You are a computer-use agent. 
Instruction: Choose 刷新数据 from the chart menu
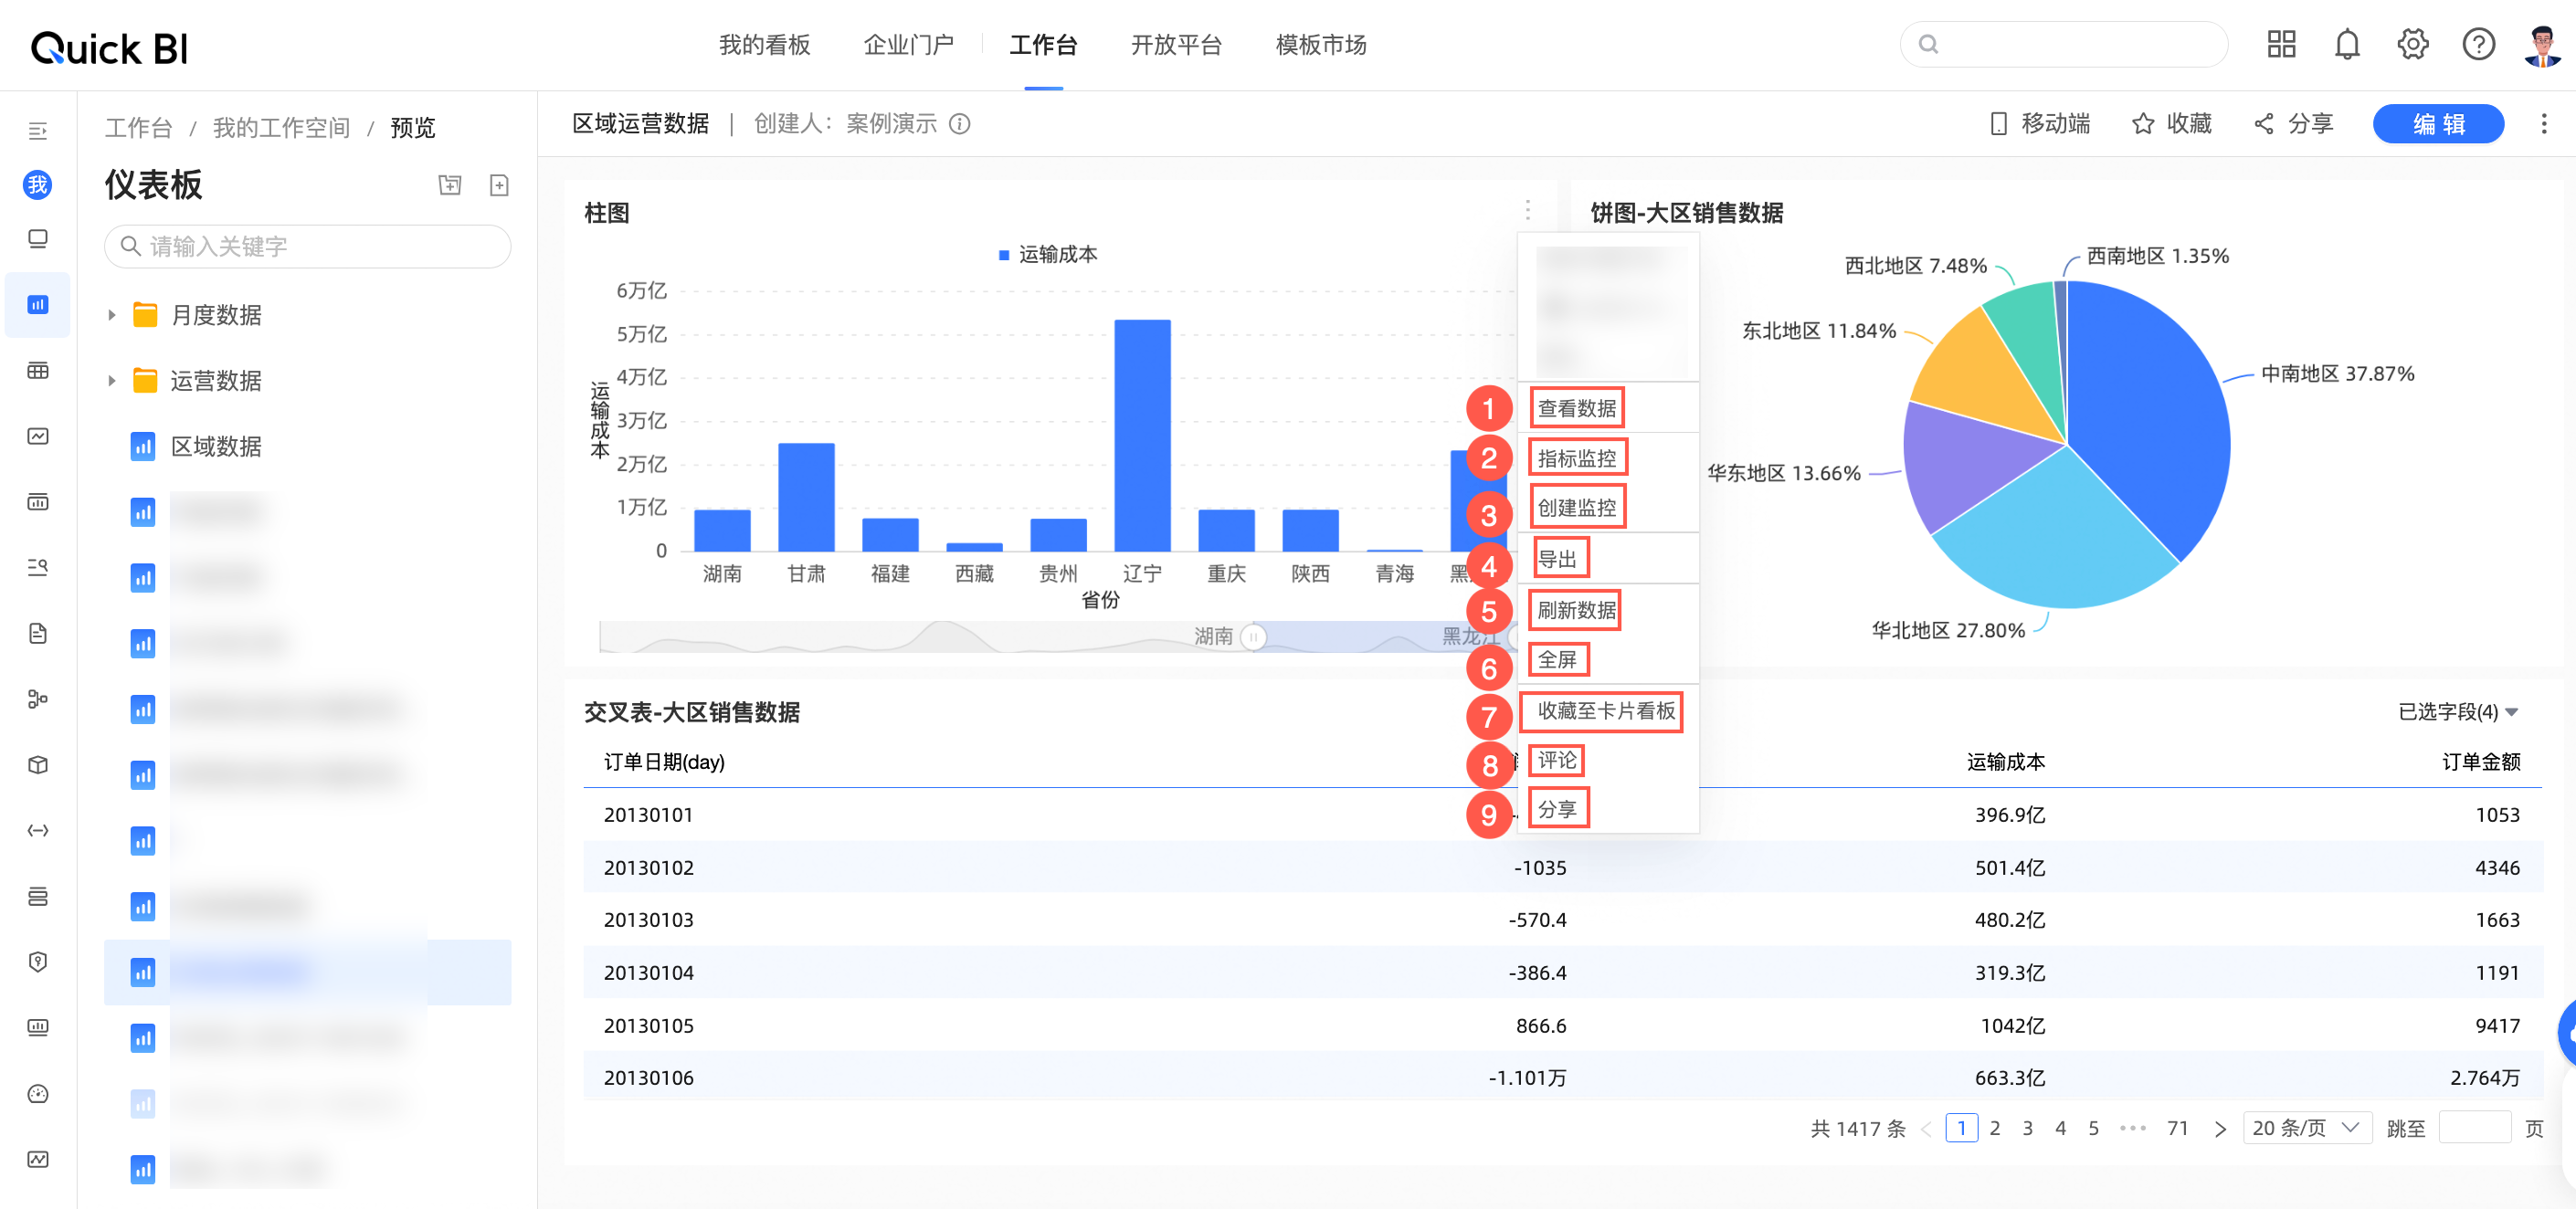(x=1576, y=610)
